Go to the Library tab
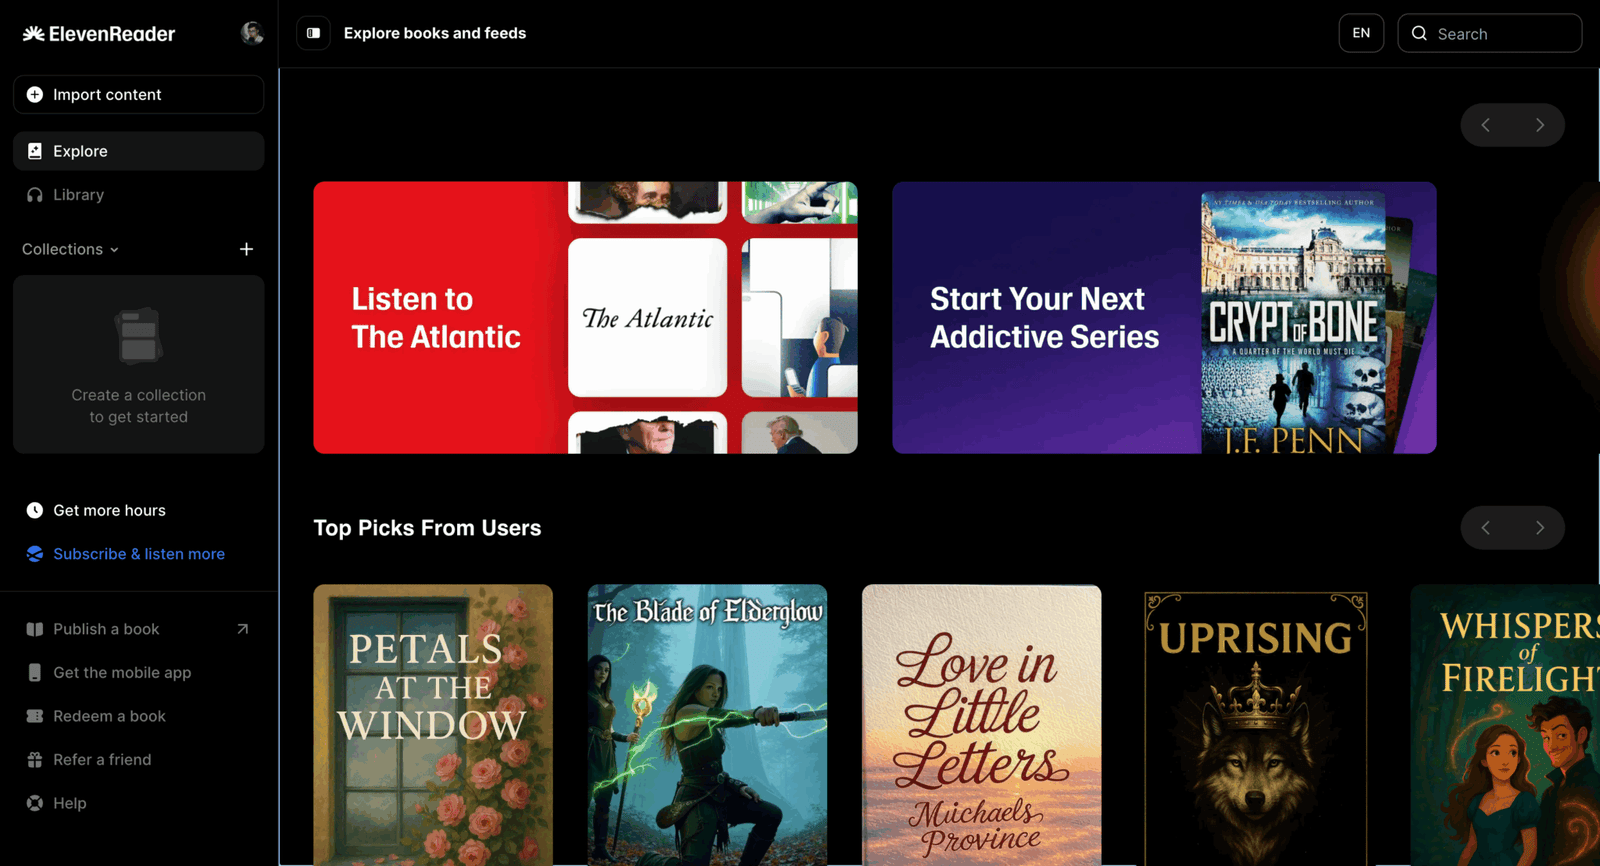Viewport: 1600px width, 866px height. click(78, 195)
